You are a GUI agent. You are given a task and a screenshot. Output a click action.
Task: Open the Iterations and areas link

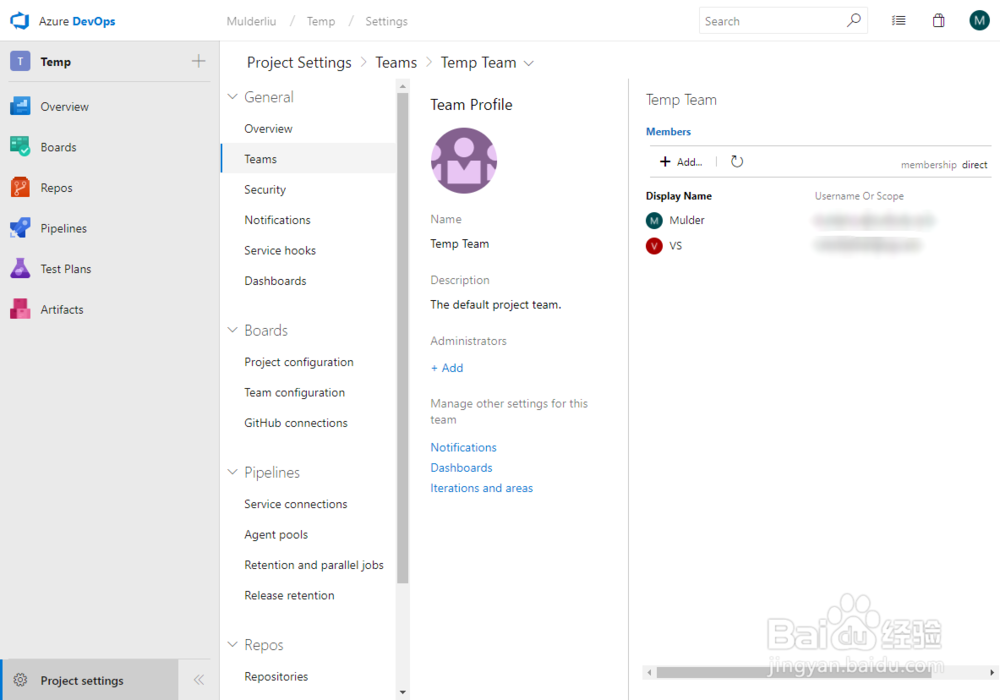(481, 487)
